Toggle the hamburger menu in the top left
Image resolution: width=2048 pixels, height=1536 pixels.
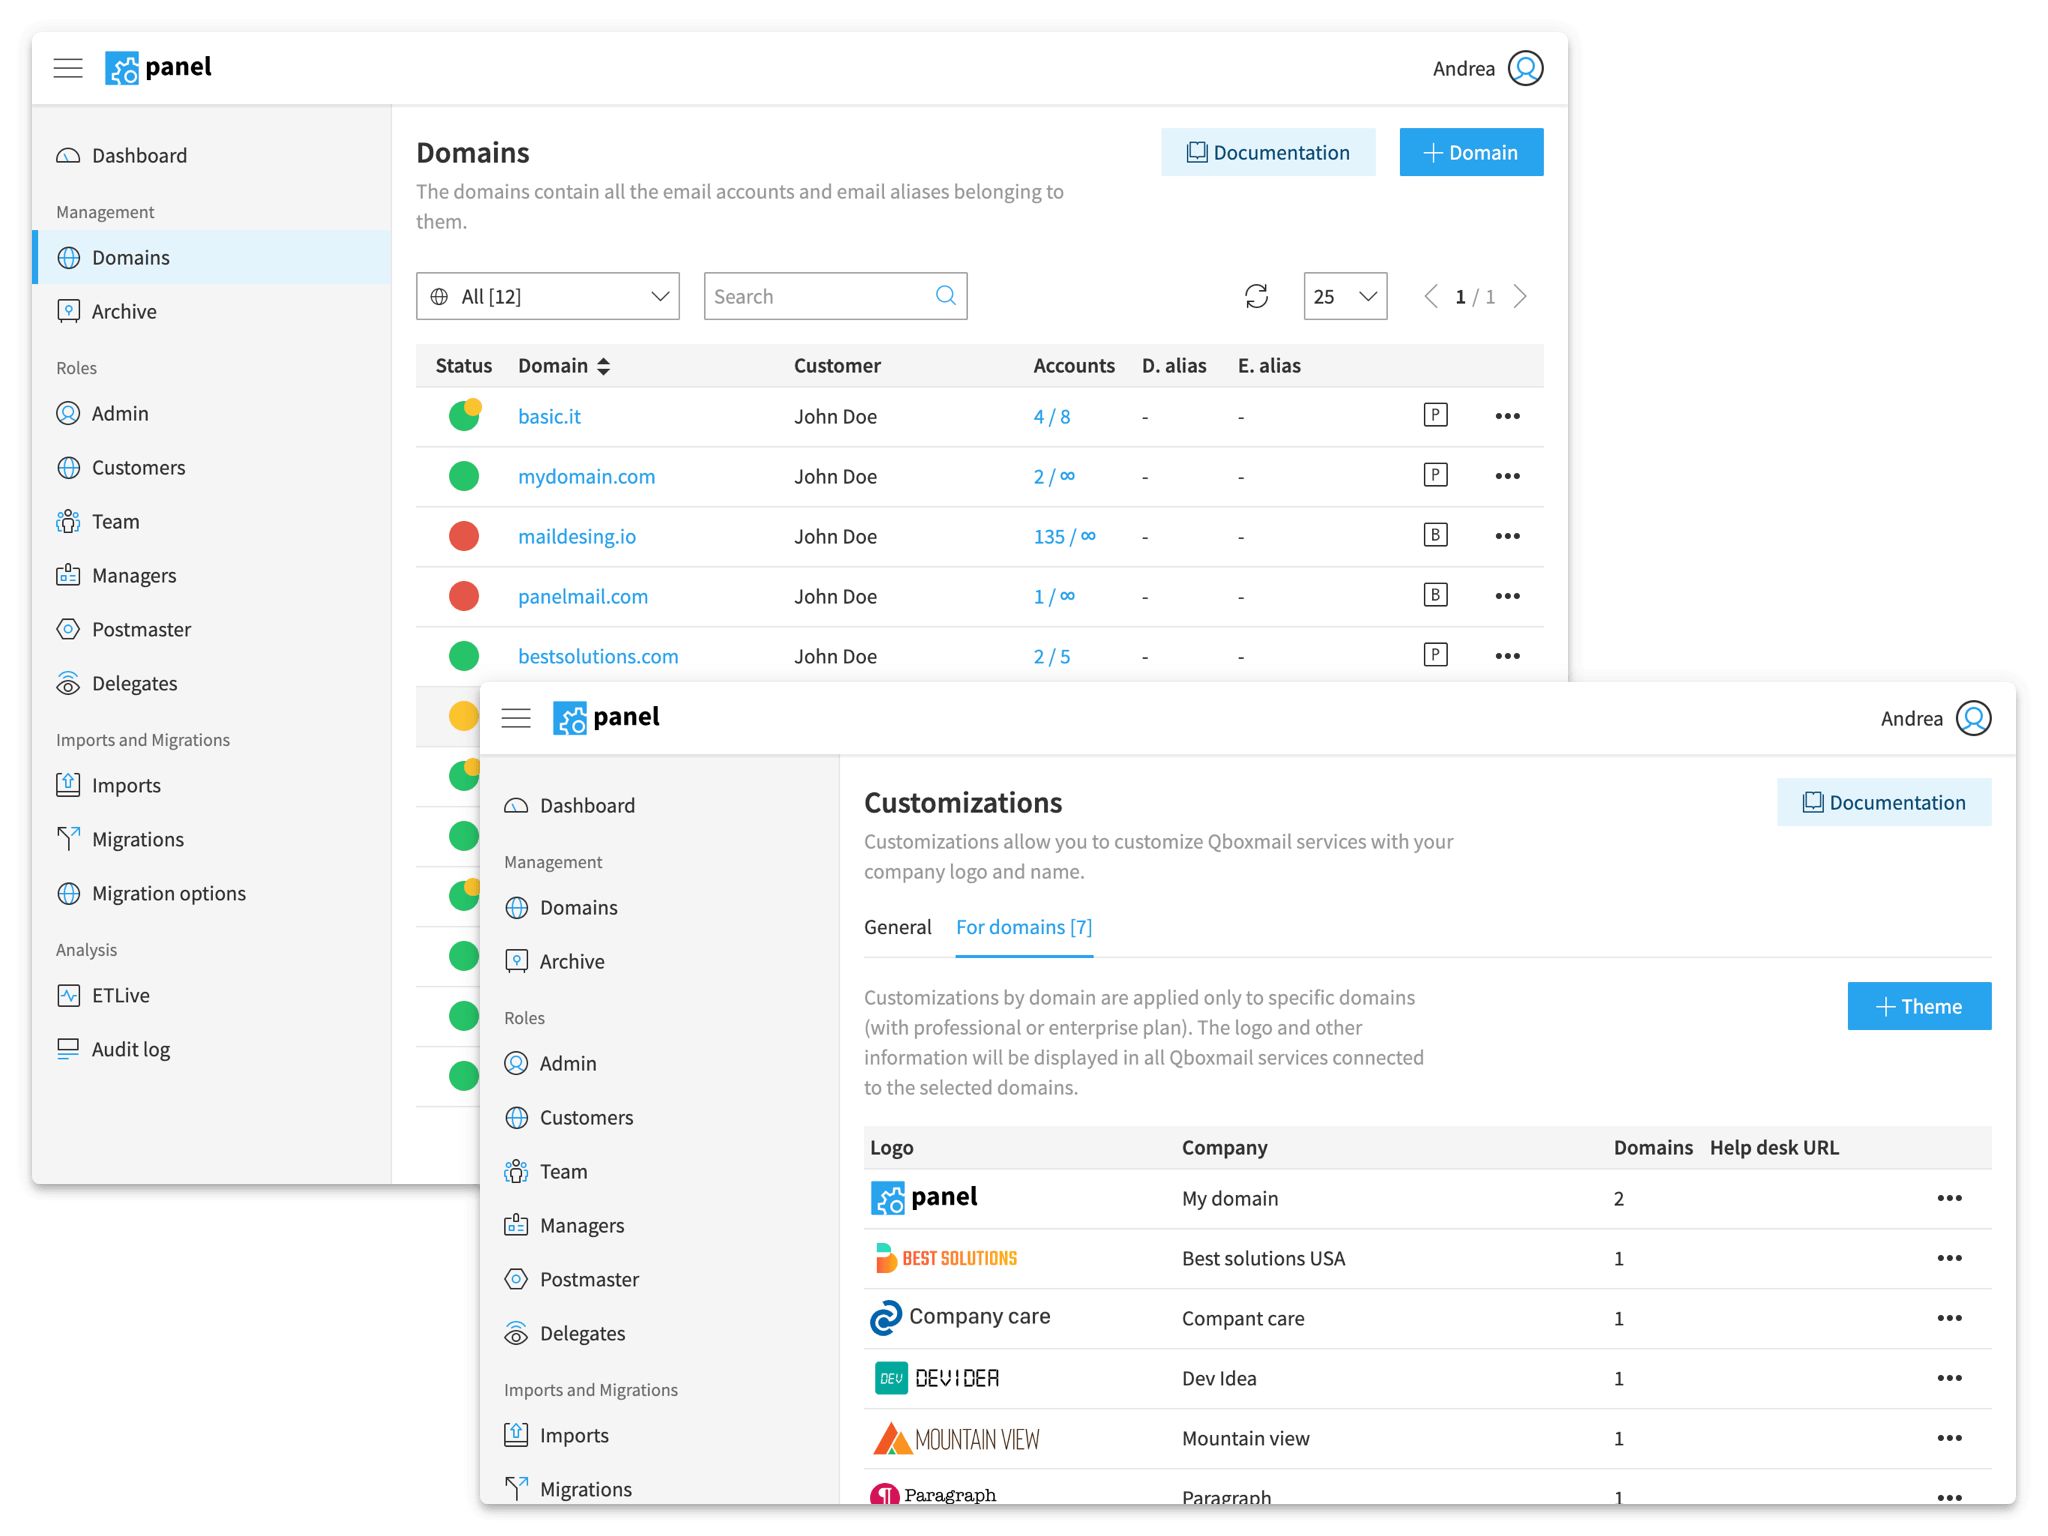point(67,67)
